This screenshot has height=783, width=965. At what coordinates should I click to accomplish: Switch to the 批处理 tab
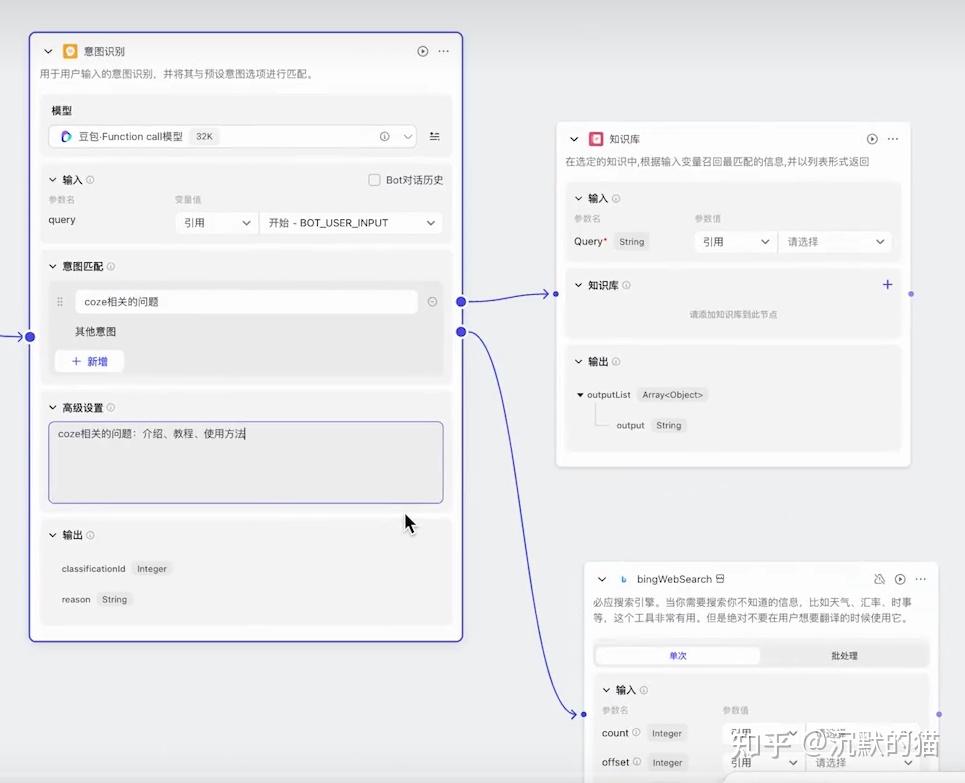click(x=844, y=656)
